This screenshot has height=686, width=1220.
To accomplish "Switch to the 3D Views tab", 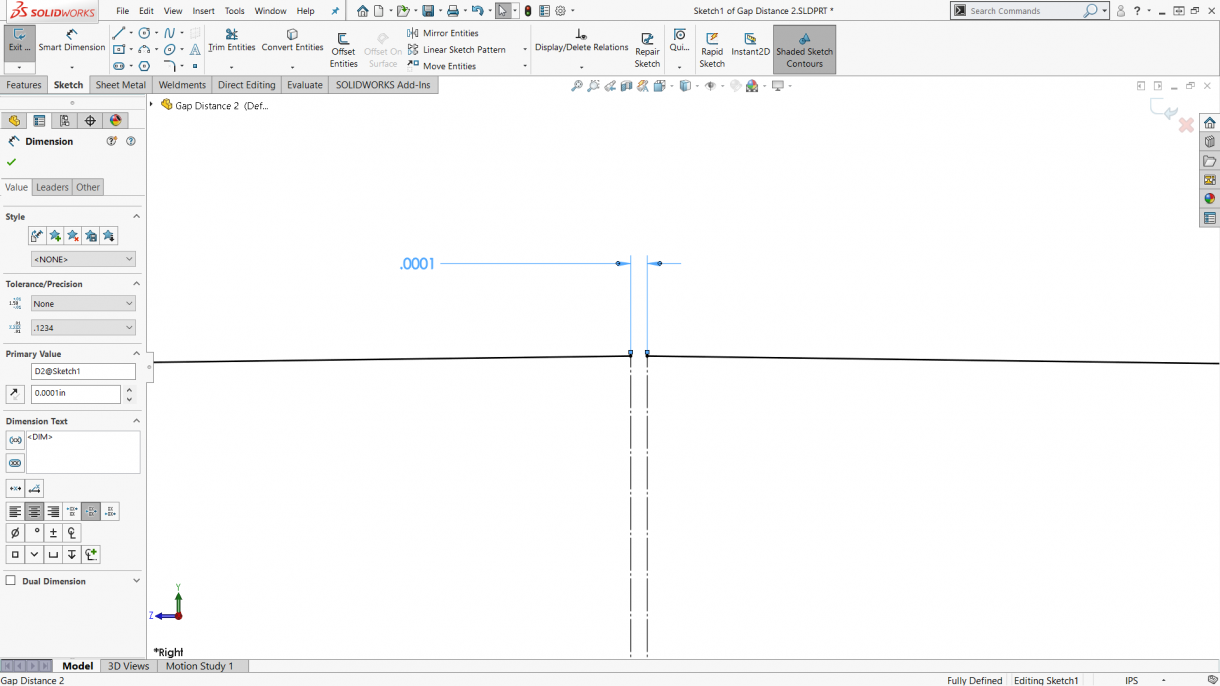I will pos(128,666).
